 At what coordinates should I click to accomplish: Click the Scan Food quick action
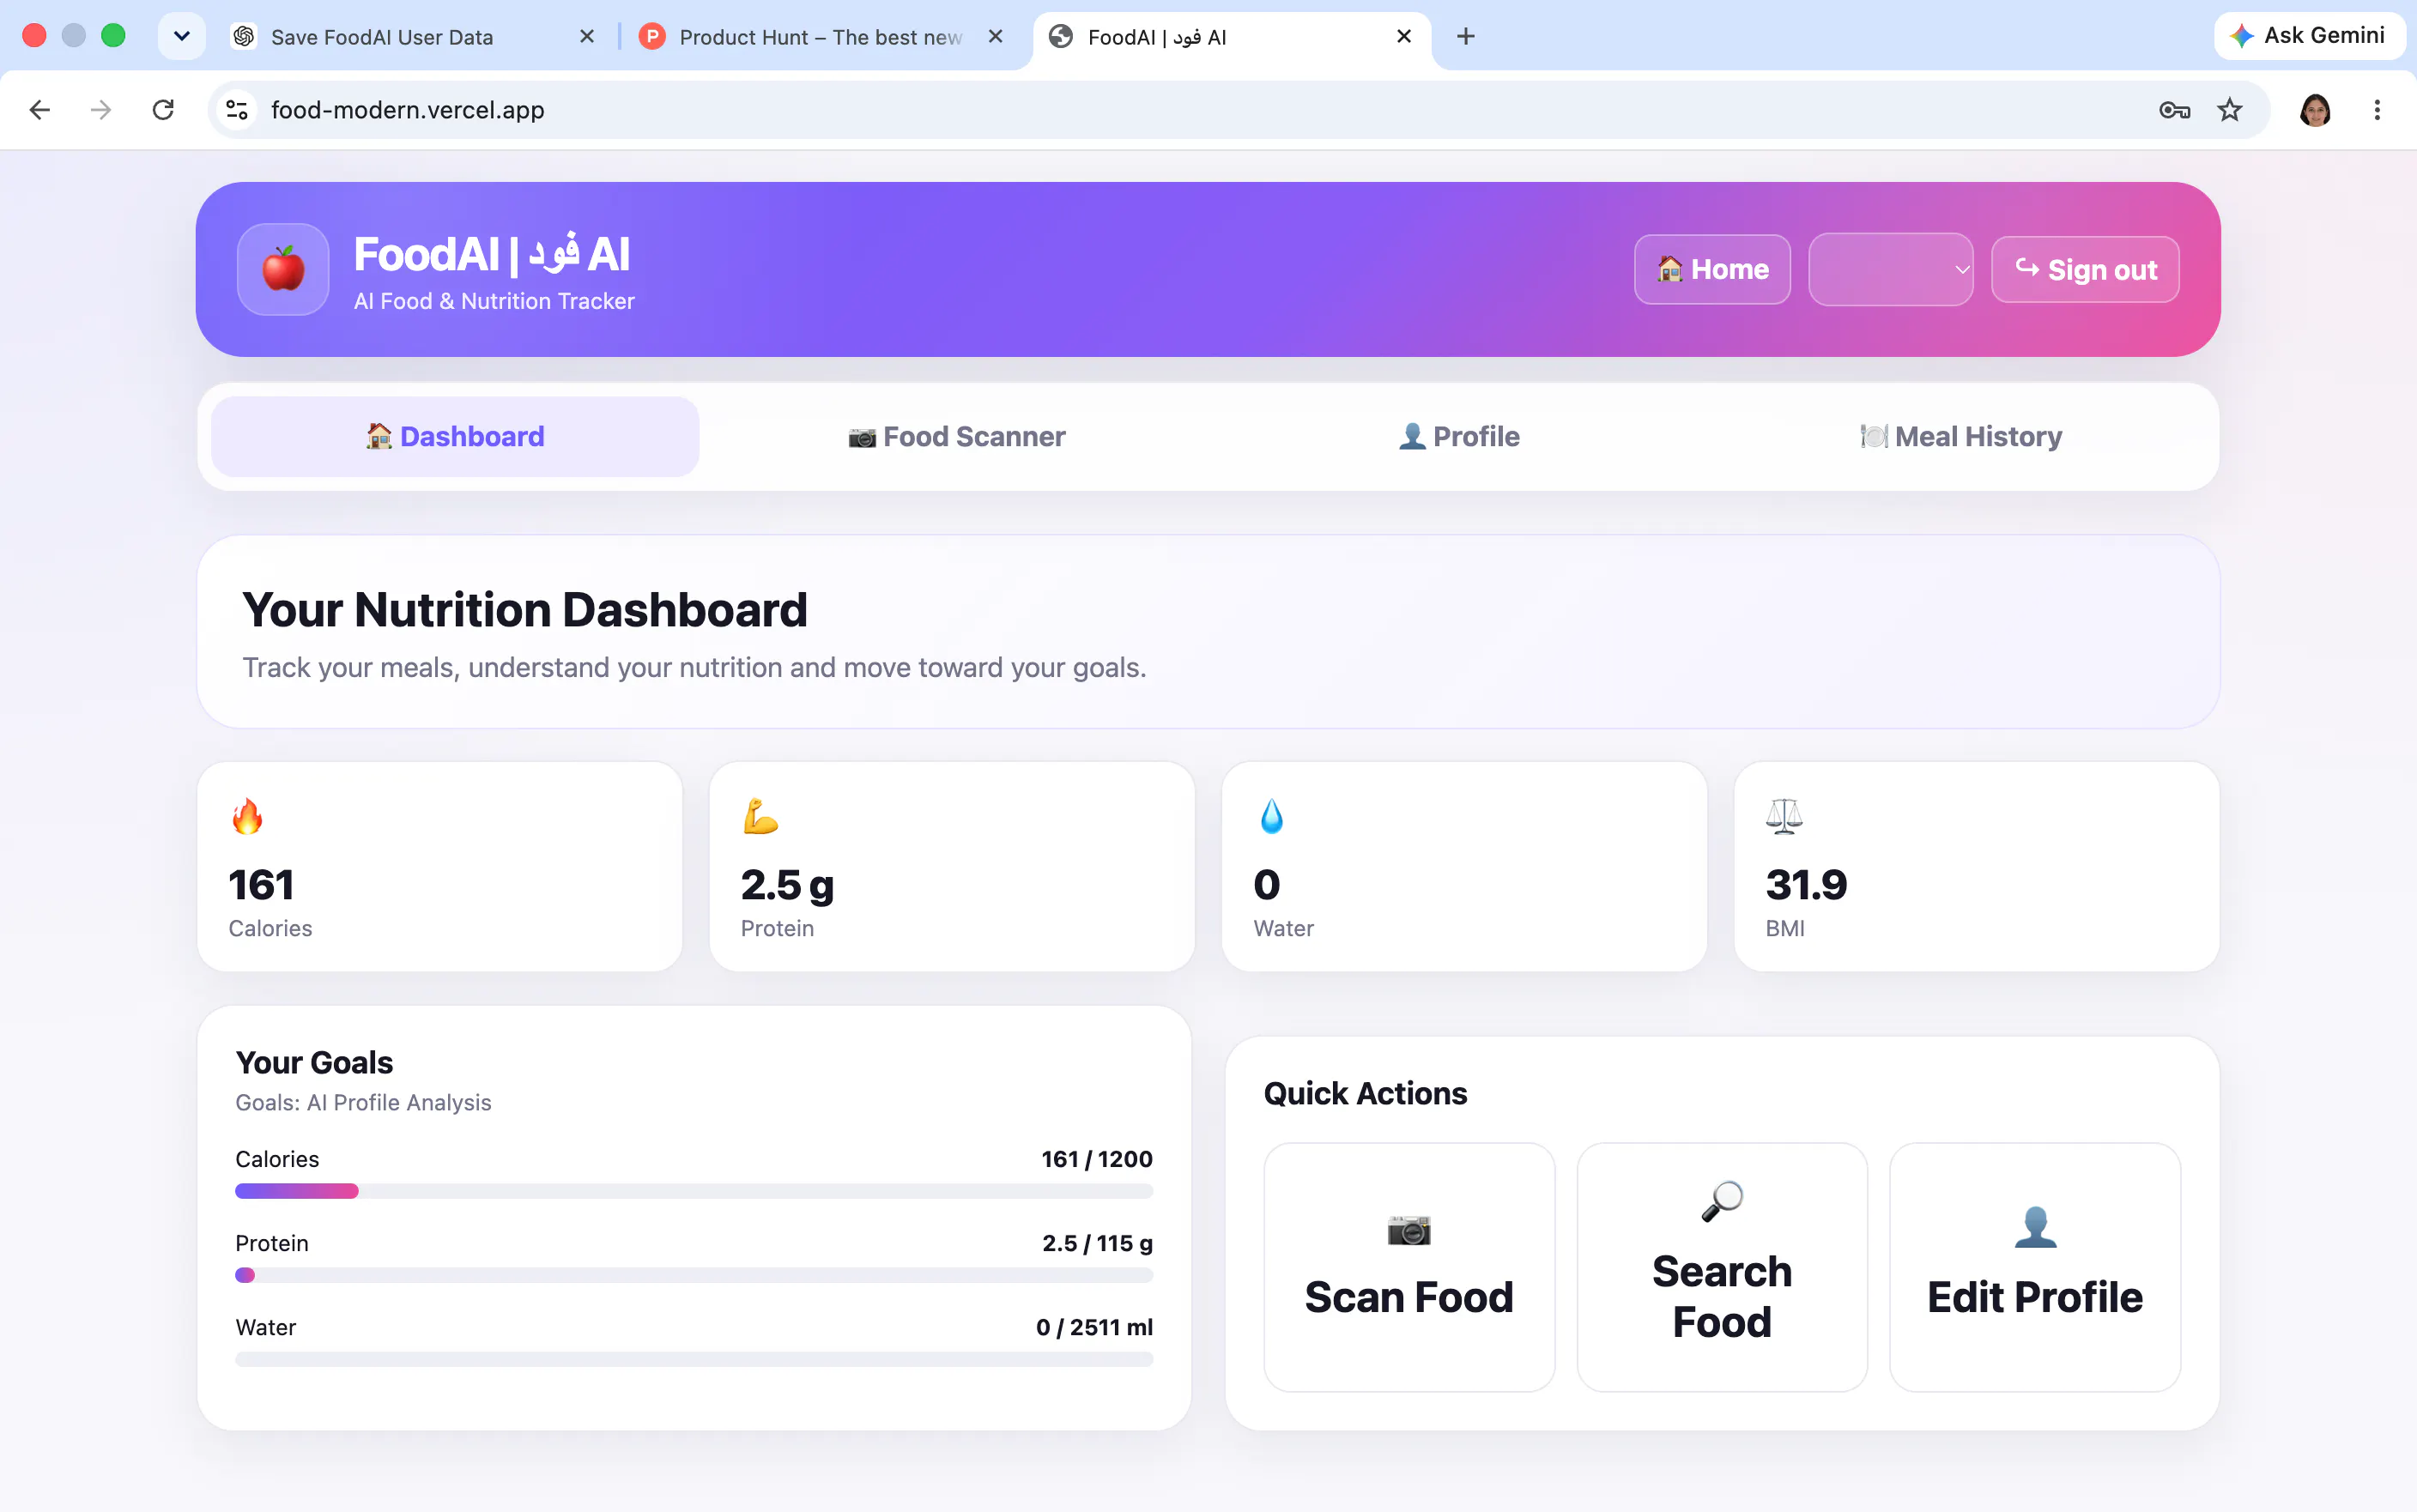[1409, 1267]
